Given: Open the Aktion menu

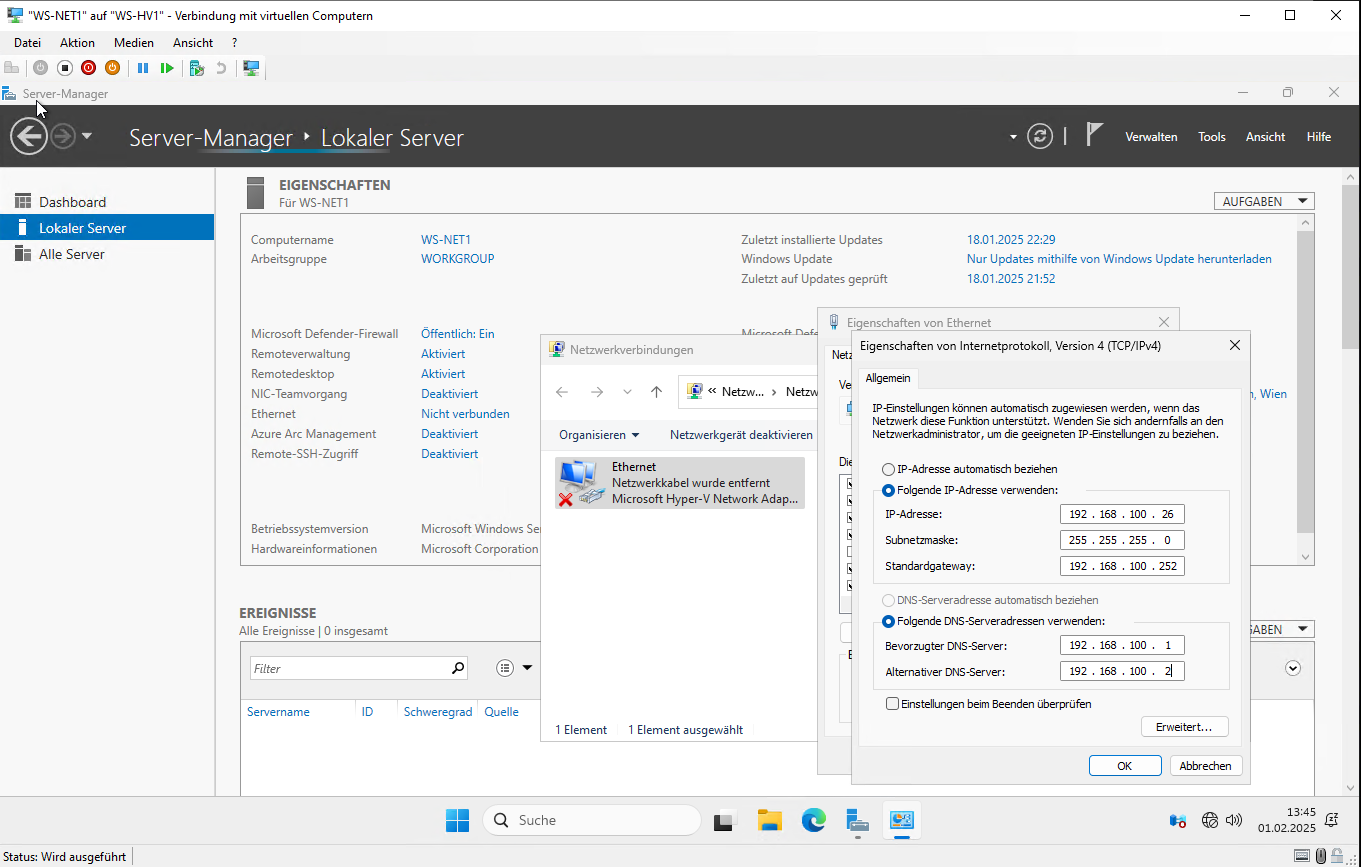Looking at the screenshot, I should point(77,43).
